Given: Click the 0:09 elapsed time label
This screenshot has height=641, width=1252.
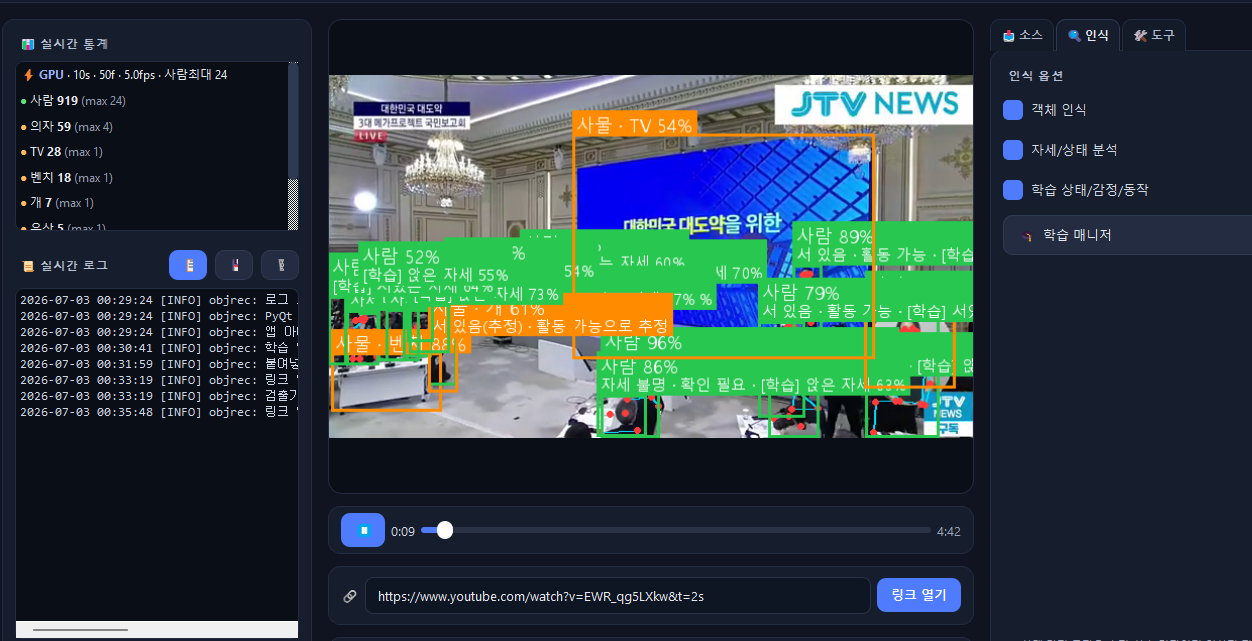Looking at the screenshot, I should tap(403, 531).
